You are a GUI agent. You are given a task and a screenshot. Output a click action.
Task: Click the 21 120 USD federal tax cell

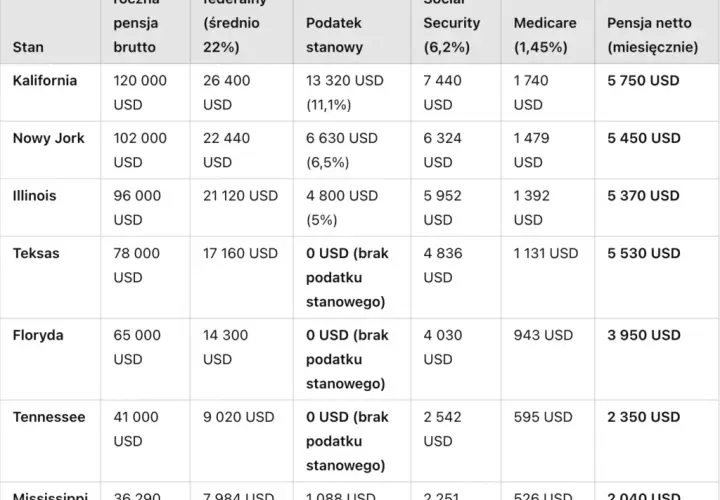pos(241,196)
